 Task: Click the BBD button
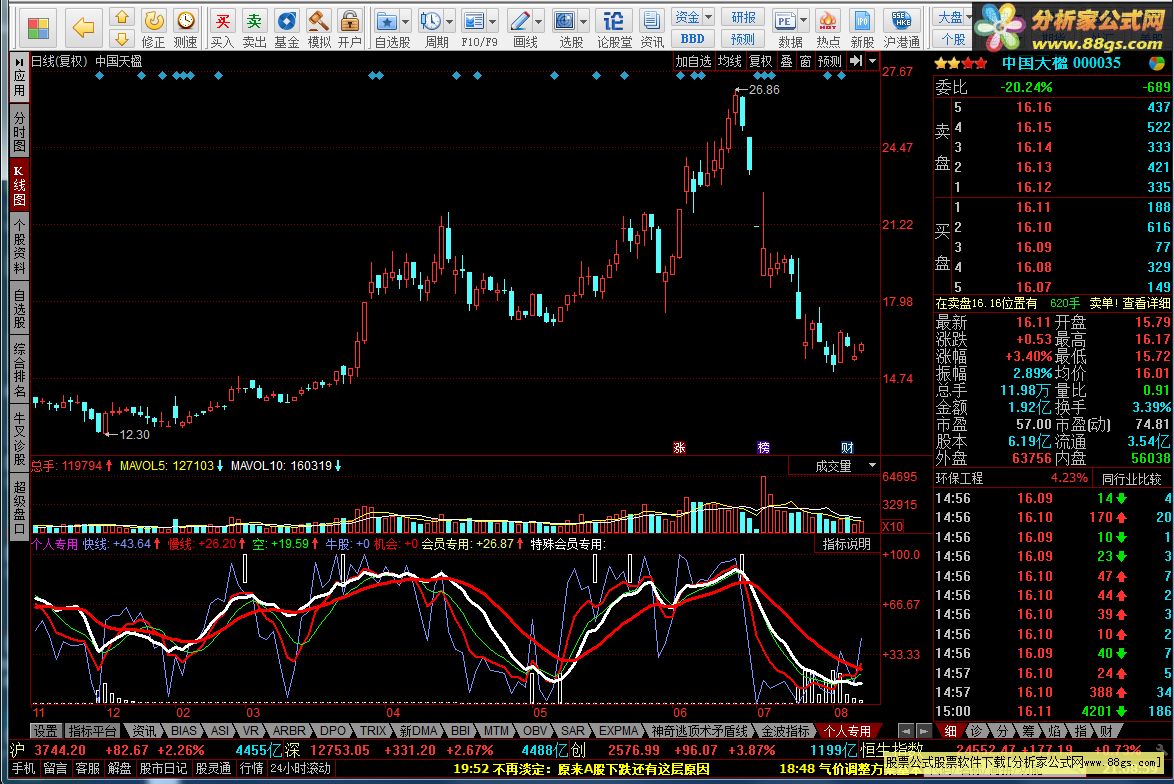[x=693, y=38]
